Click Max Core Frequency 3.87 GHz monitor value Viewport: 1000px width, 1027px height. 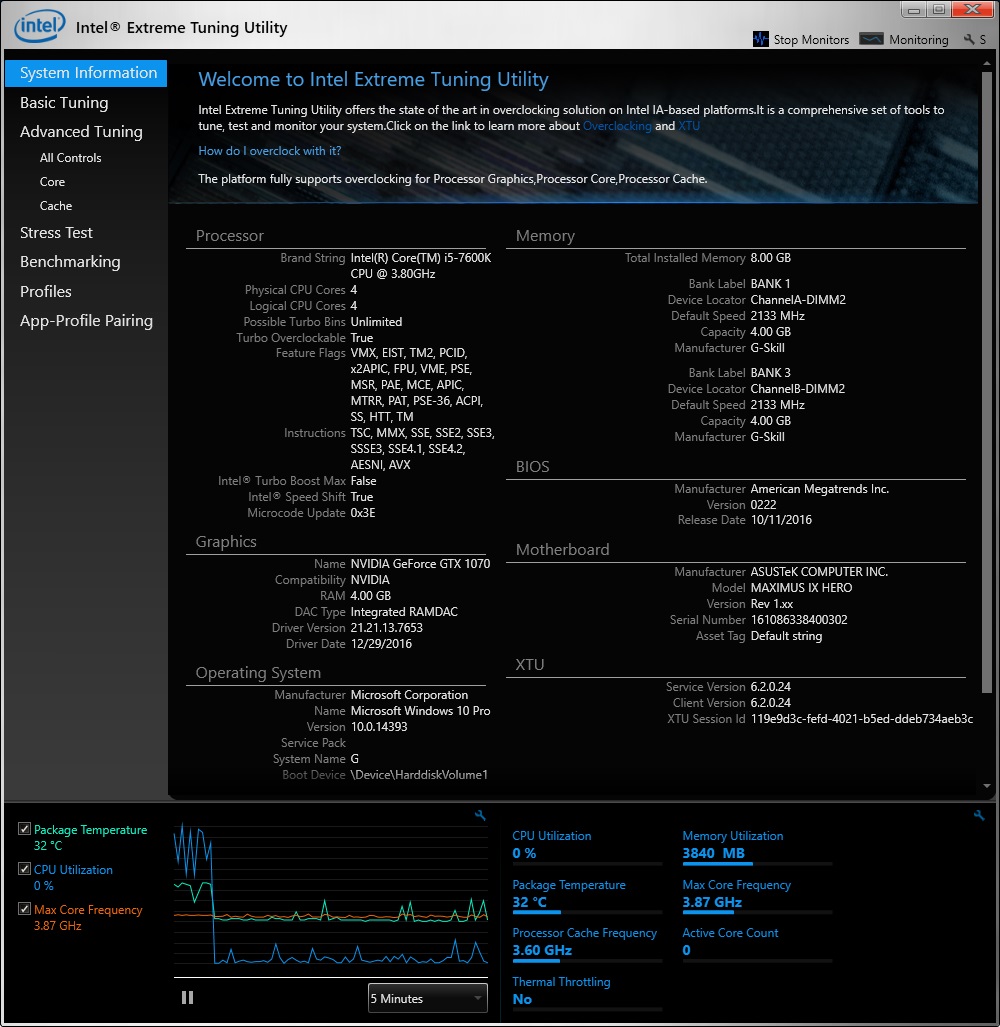click(x=712, y=902)
